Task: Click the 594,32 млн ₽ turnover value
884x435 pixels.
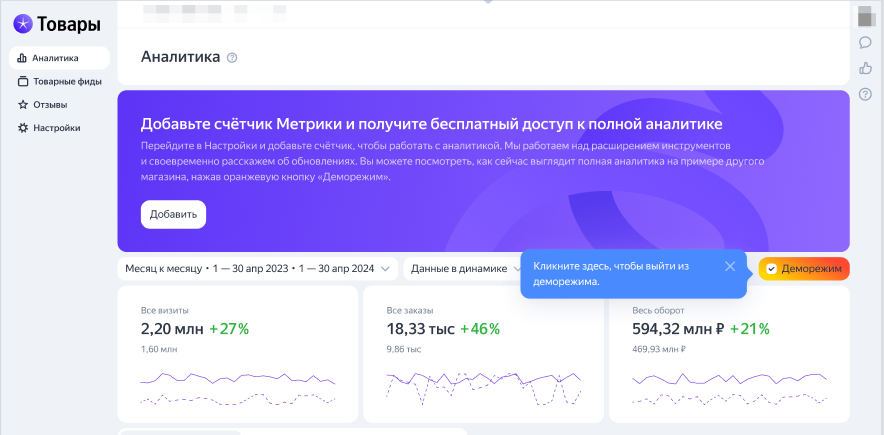Action: pos(678,329)
